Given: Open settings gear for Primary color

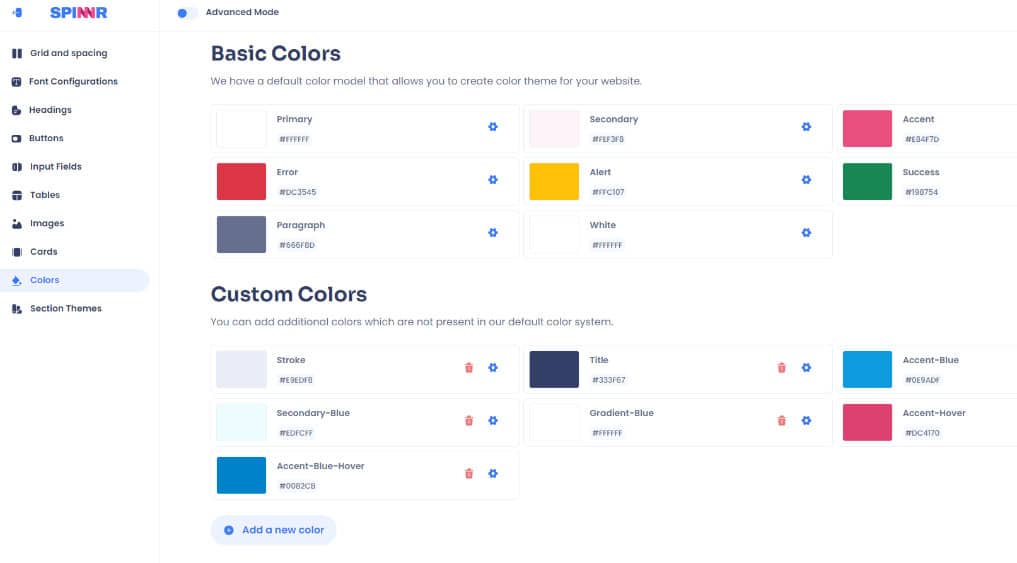Looking at the screenshot, I should click(493, 127).
